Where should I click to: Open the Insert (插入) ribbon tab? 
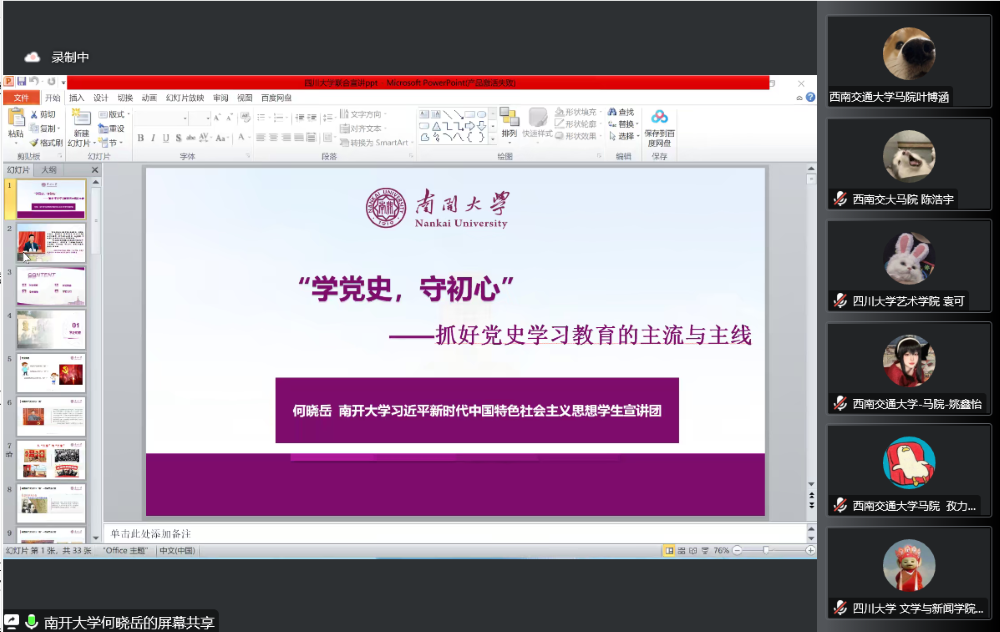(x=77, y=98)
